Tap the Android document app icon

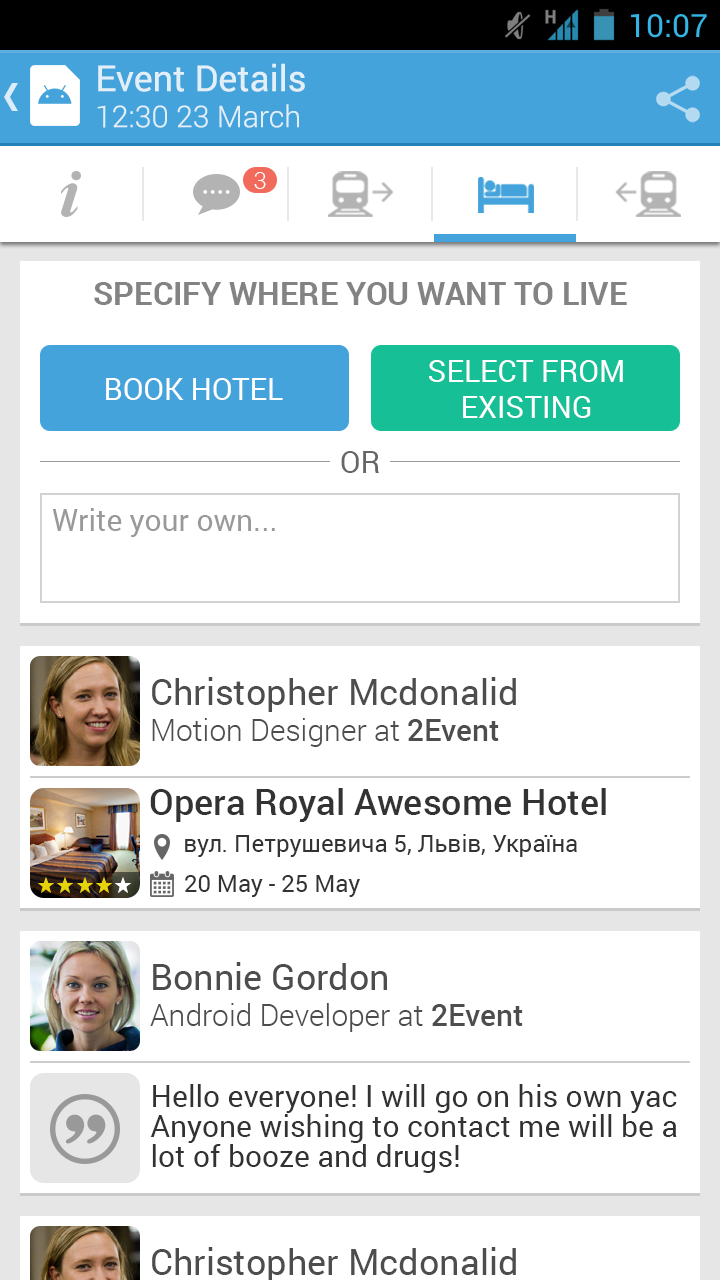(55, 96)
